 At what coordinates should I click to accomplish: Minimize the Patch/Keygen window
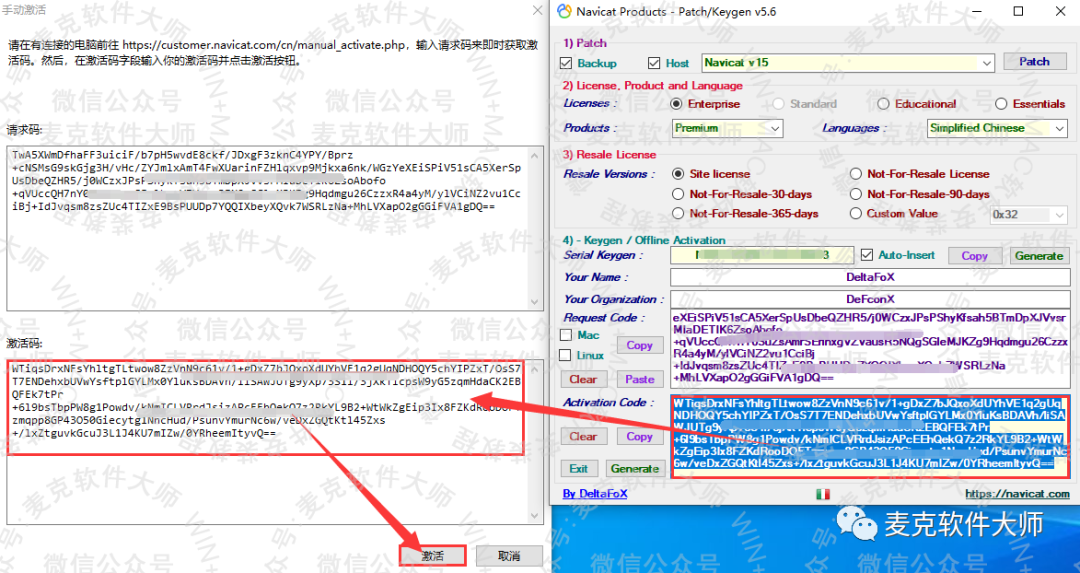tap(976, 11)
